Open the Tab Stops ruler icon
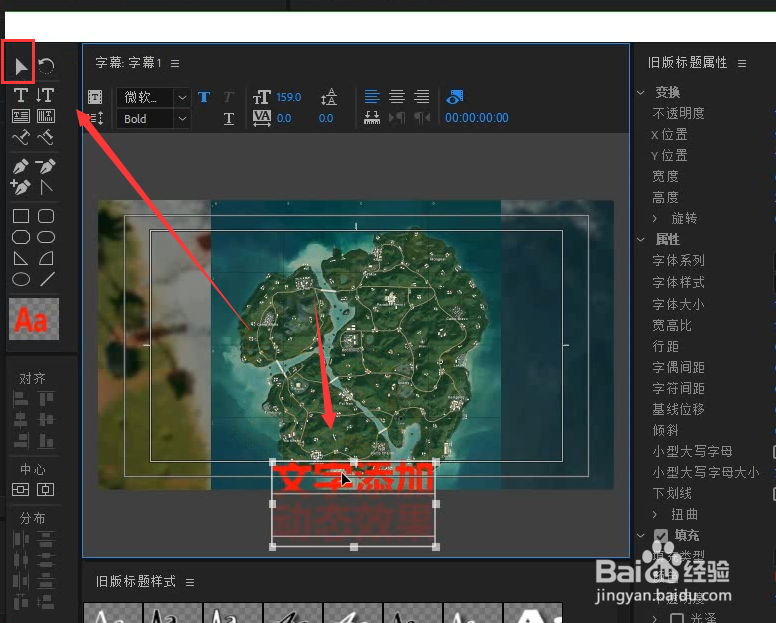Screen dimensions: 776x623 [x=372, y=118]
